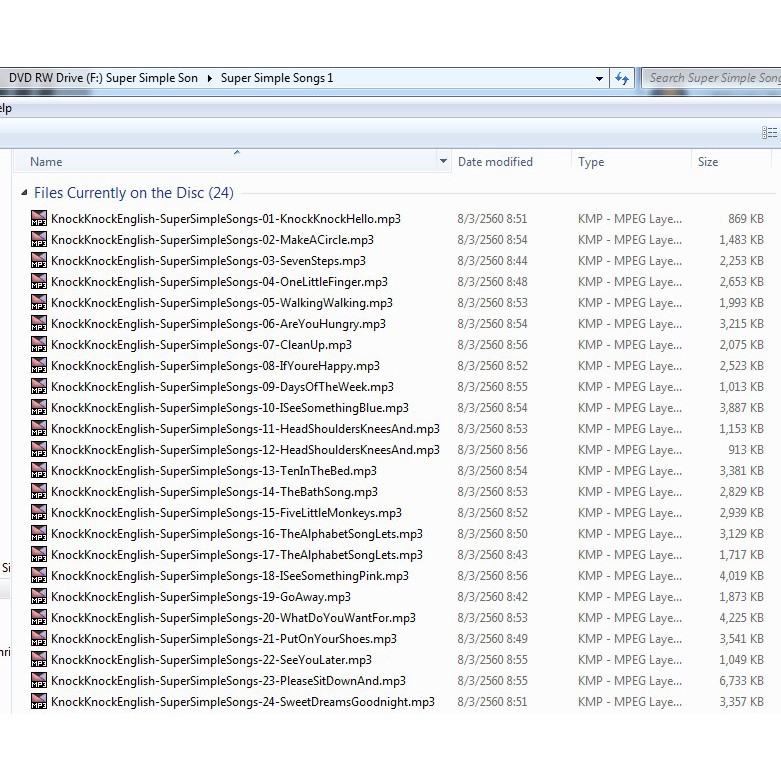Click the Search Super Simple Songs field

713,78
